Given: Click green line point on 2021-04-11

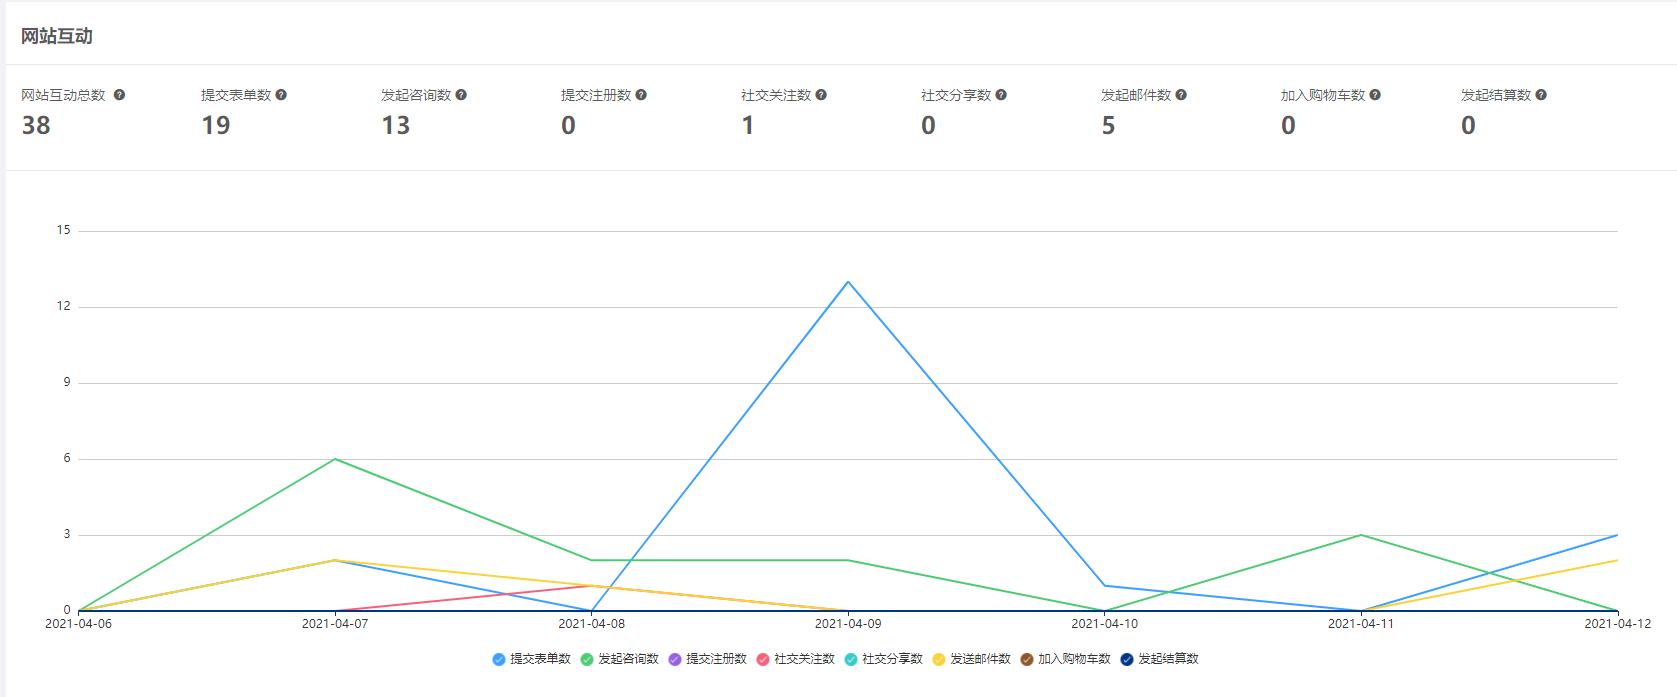Looking at the screenshot, I should (1361, 535).
